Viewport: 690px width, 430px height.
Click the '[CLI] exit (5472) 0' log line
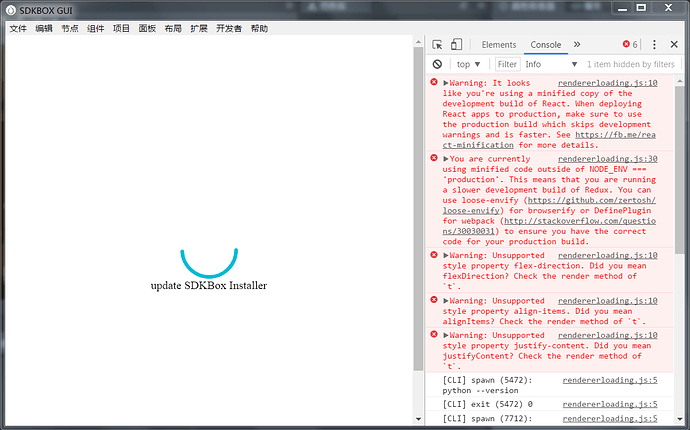click(488, 404)
